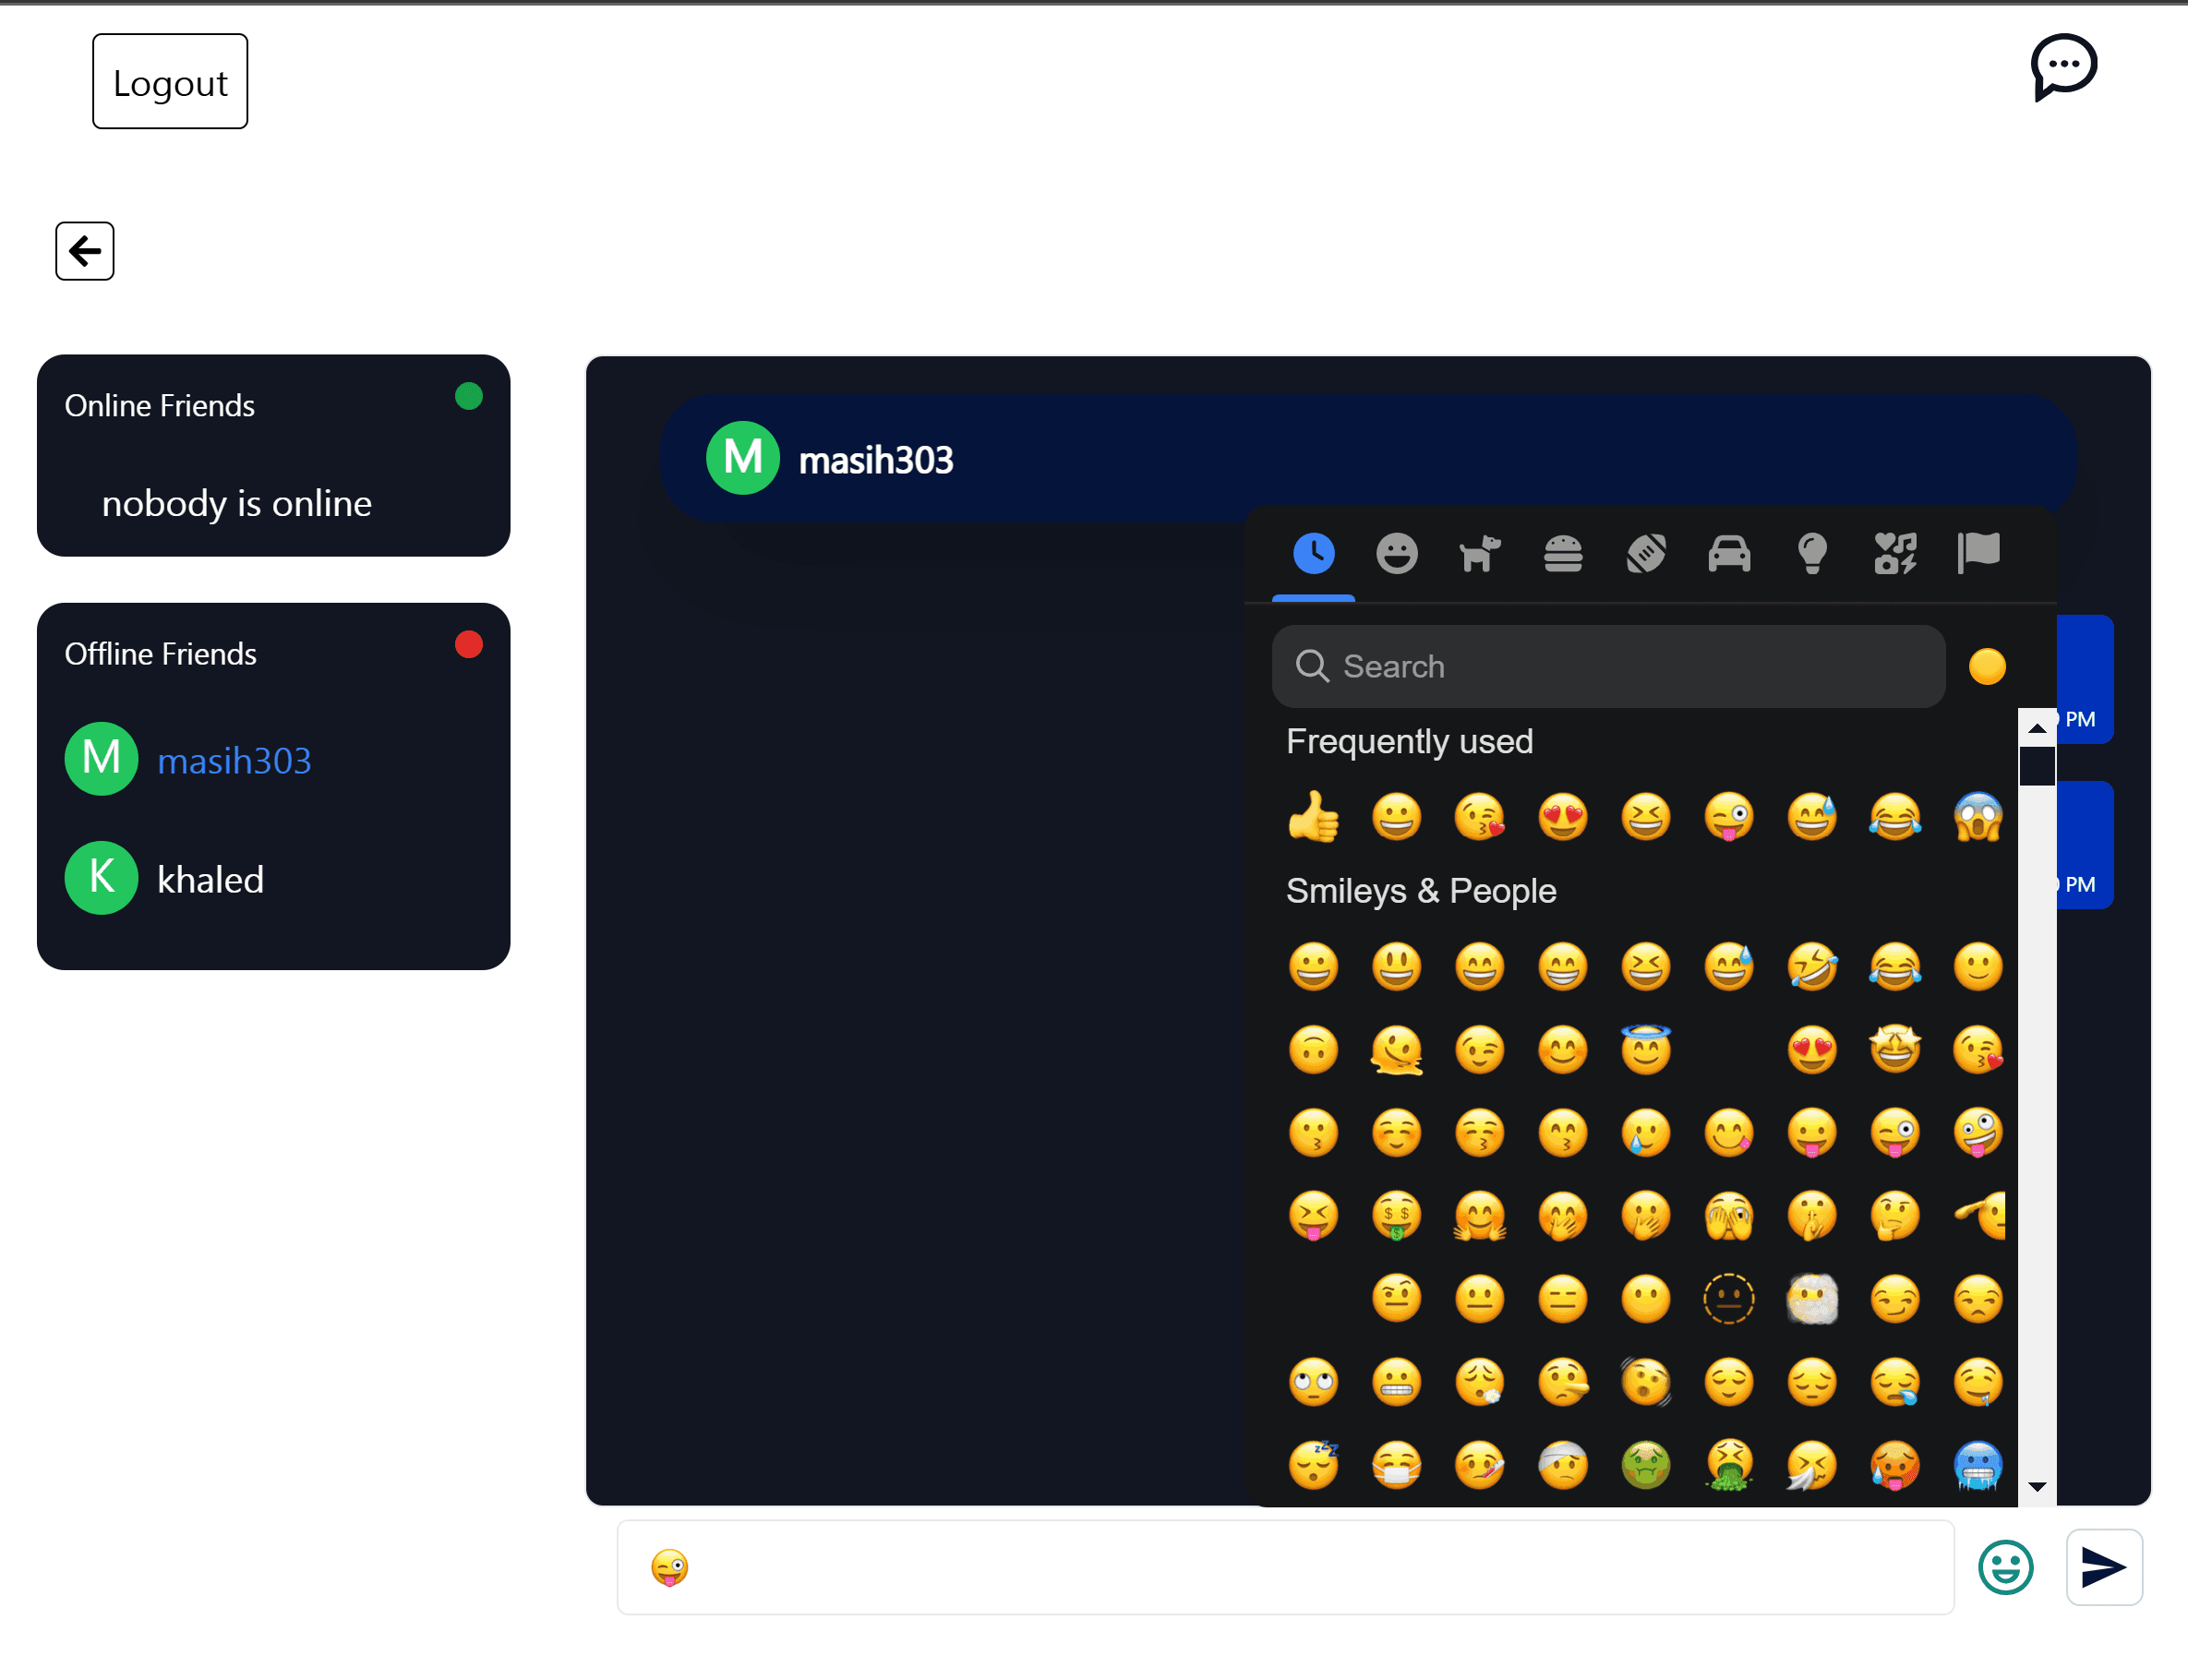Click the Logout button
Image resolution: width=2188 pixels, height=1680 pixels.
169,79
